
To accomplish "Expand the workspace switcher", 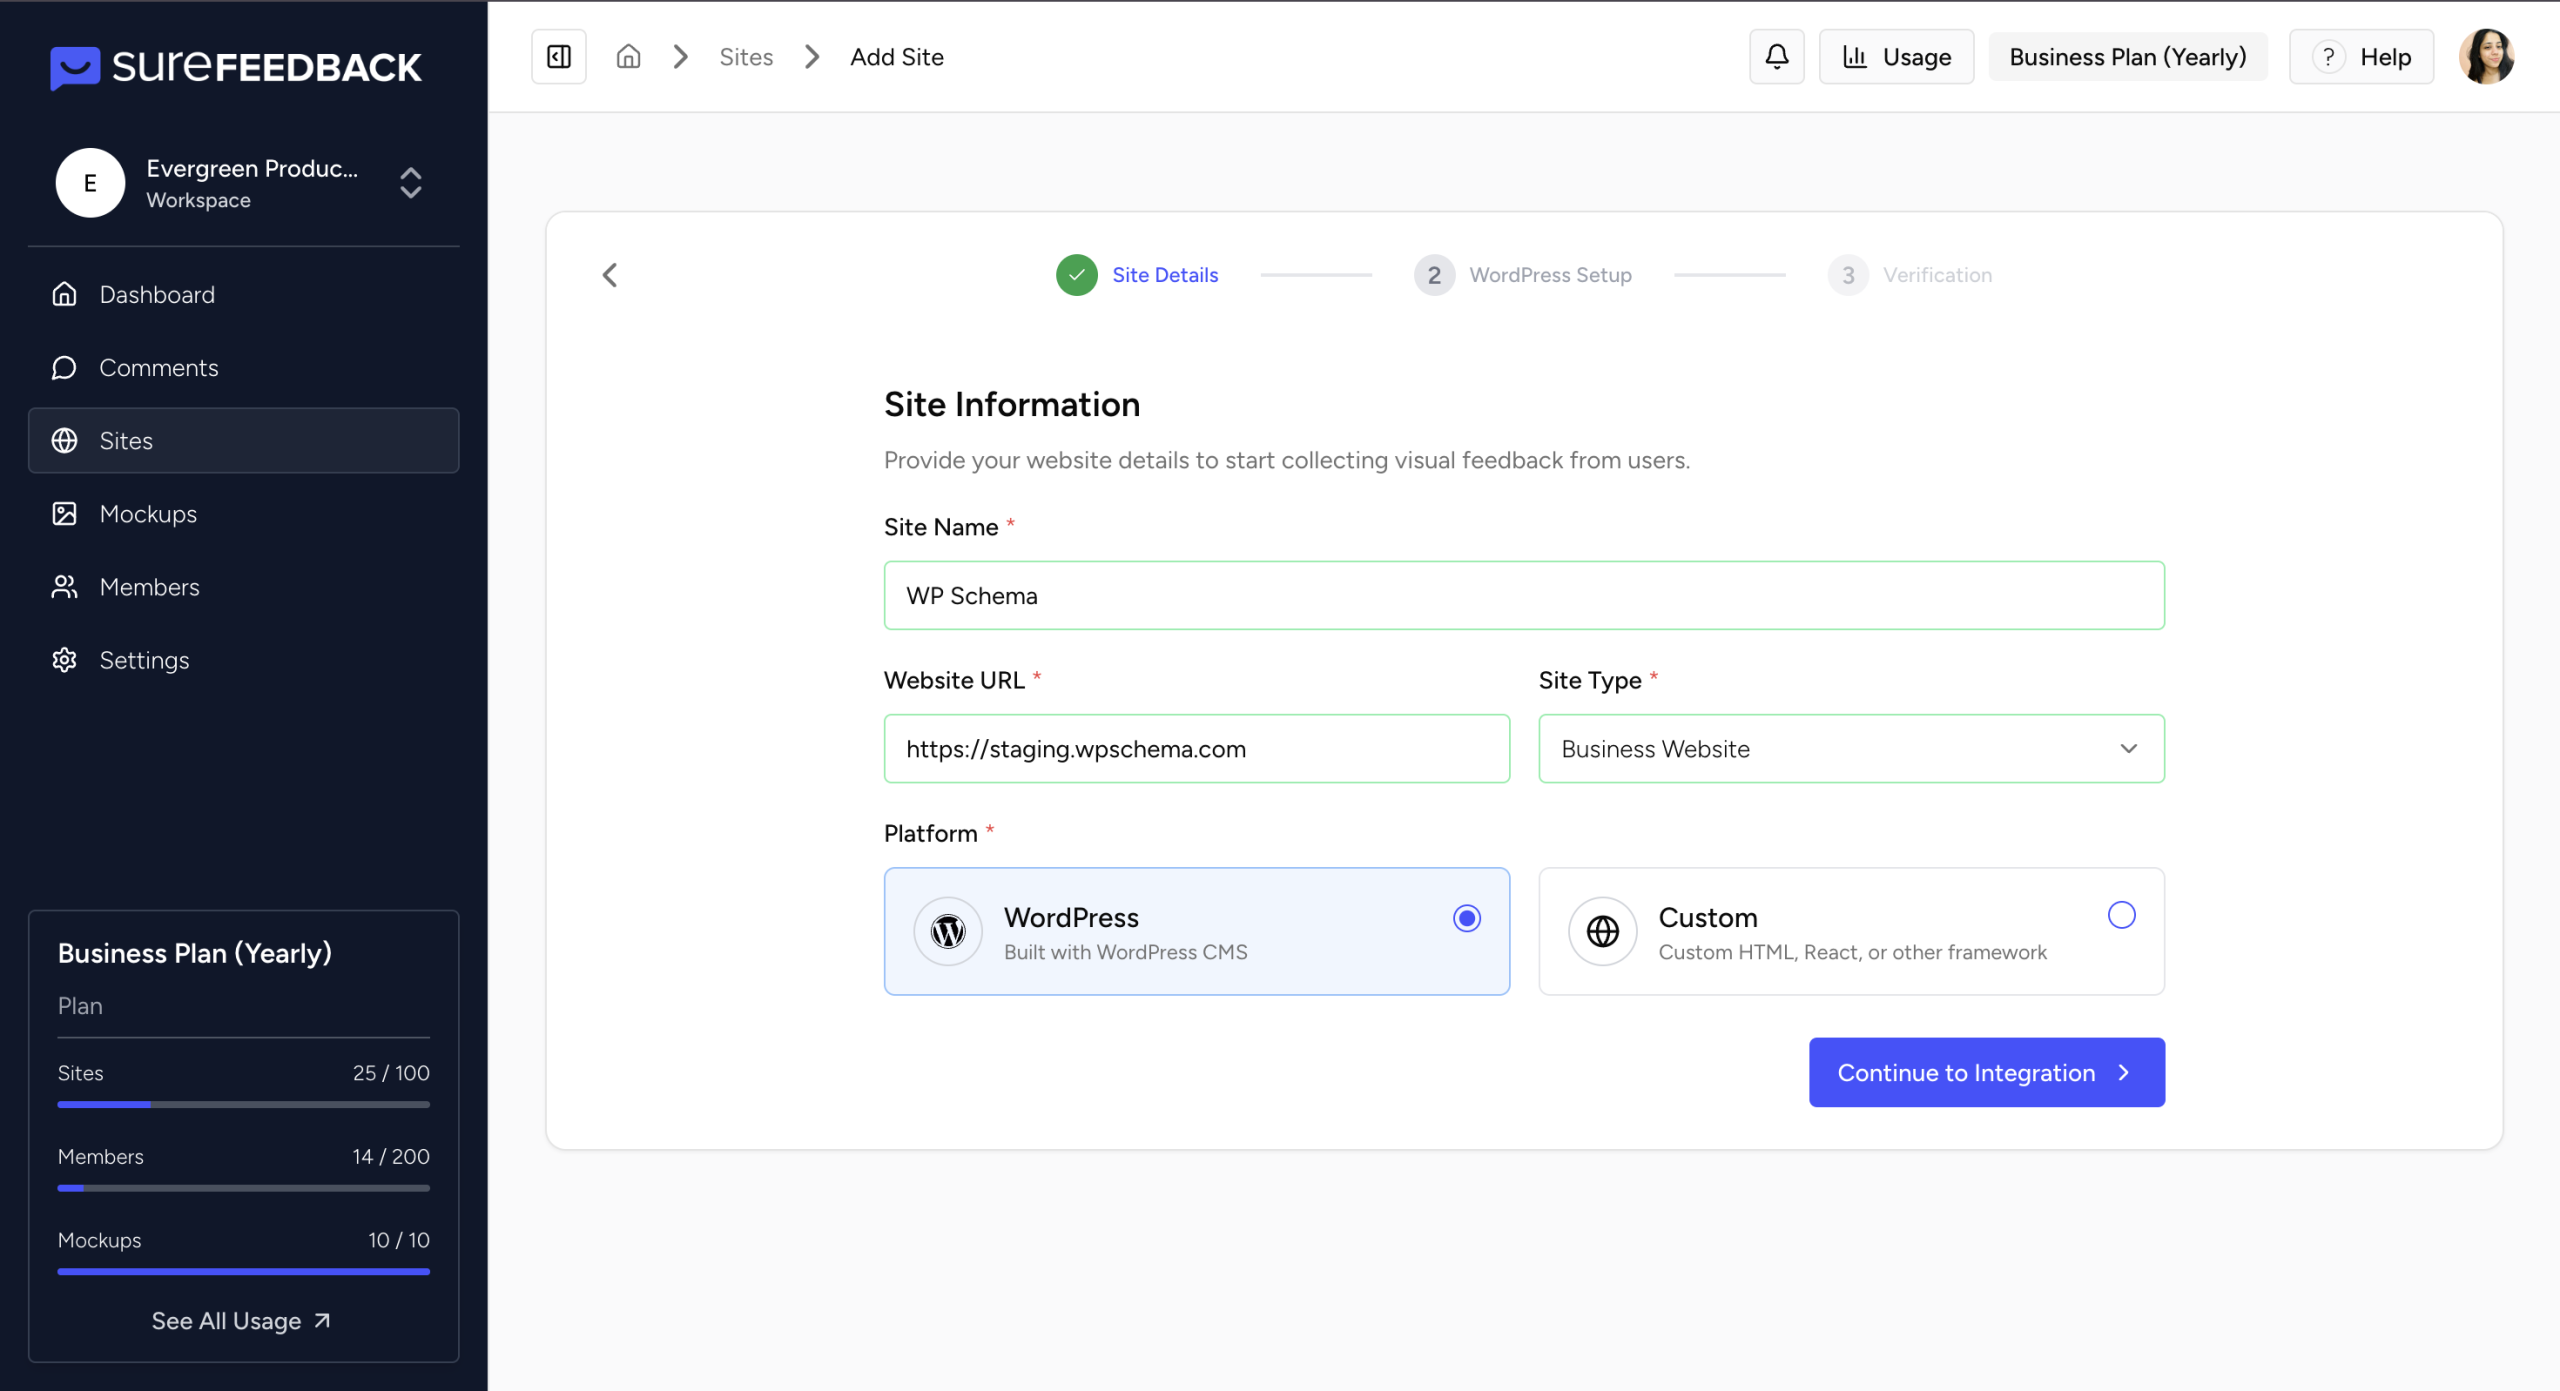I will pos(410,183).
